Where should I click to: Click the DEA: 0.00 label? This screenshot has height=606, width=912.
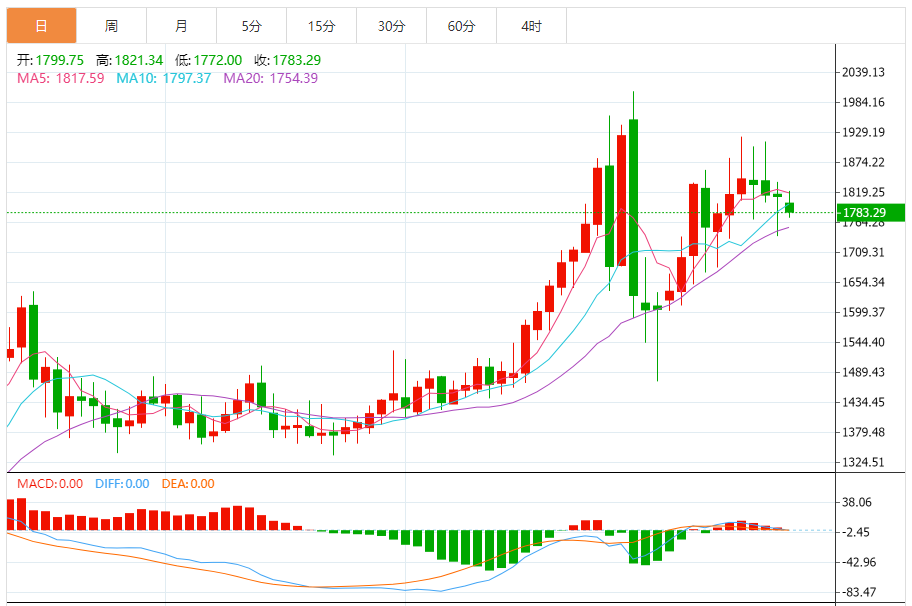186,484
